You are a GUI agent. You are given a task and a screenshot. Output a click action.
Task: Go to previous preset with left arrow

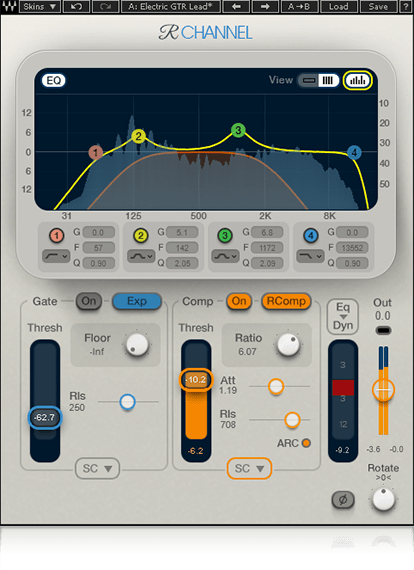tap(236, 7)
